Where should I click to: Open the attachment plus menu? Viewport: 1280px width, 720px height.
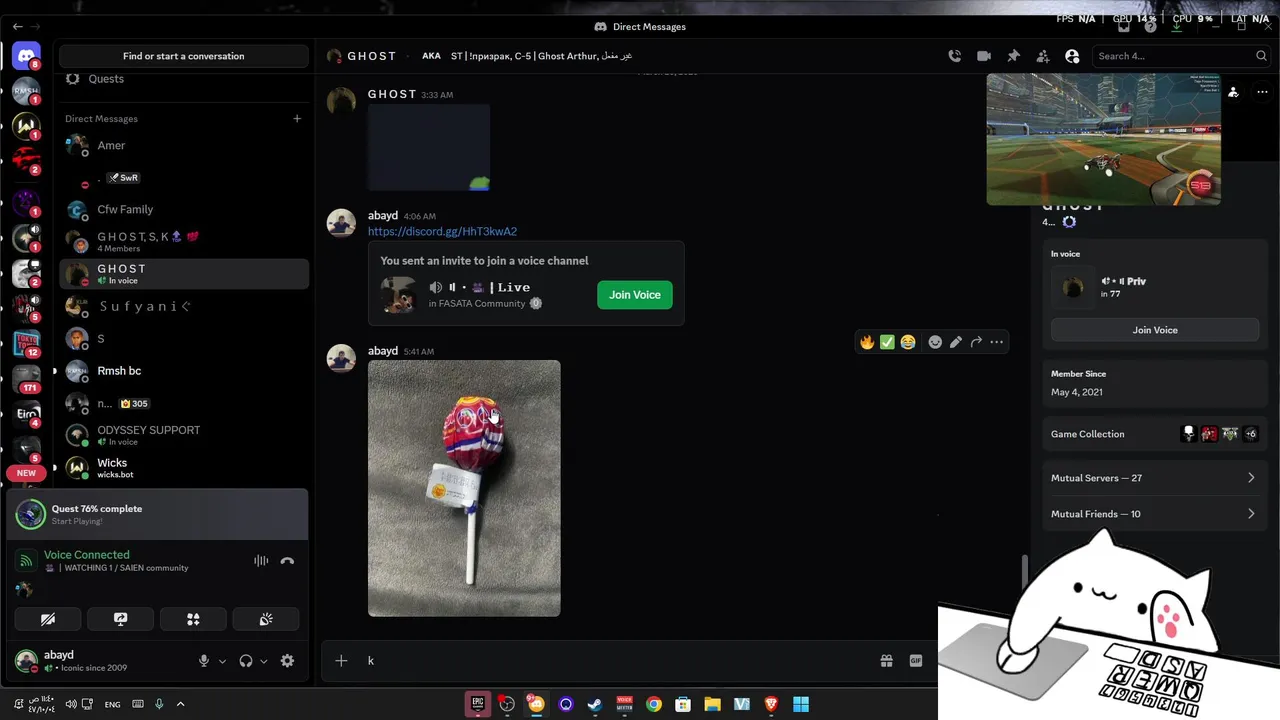341,660
